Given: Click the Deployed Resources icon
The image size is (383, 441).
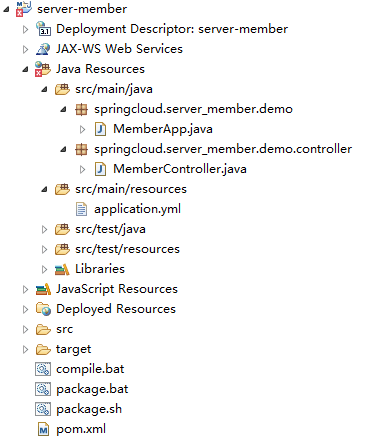Looking at the screenshot, I should [x=43, y=309].
